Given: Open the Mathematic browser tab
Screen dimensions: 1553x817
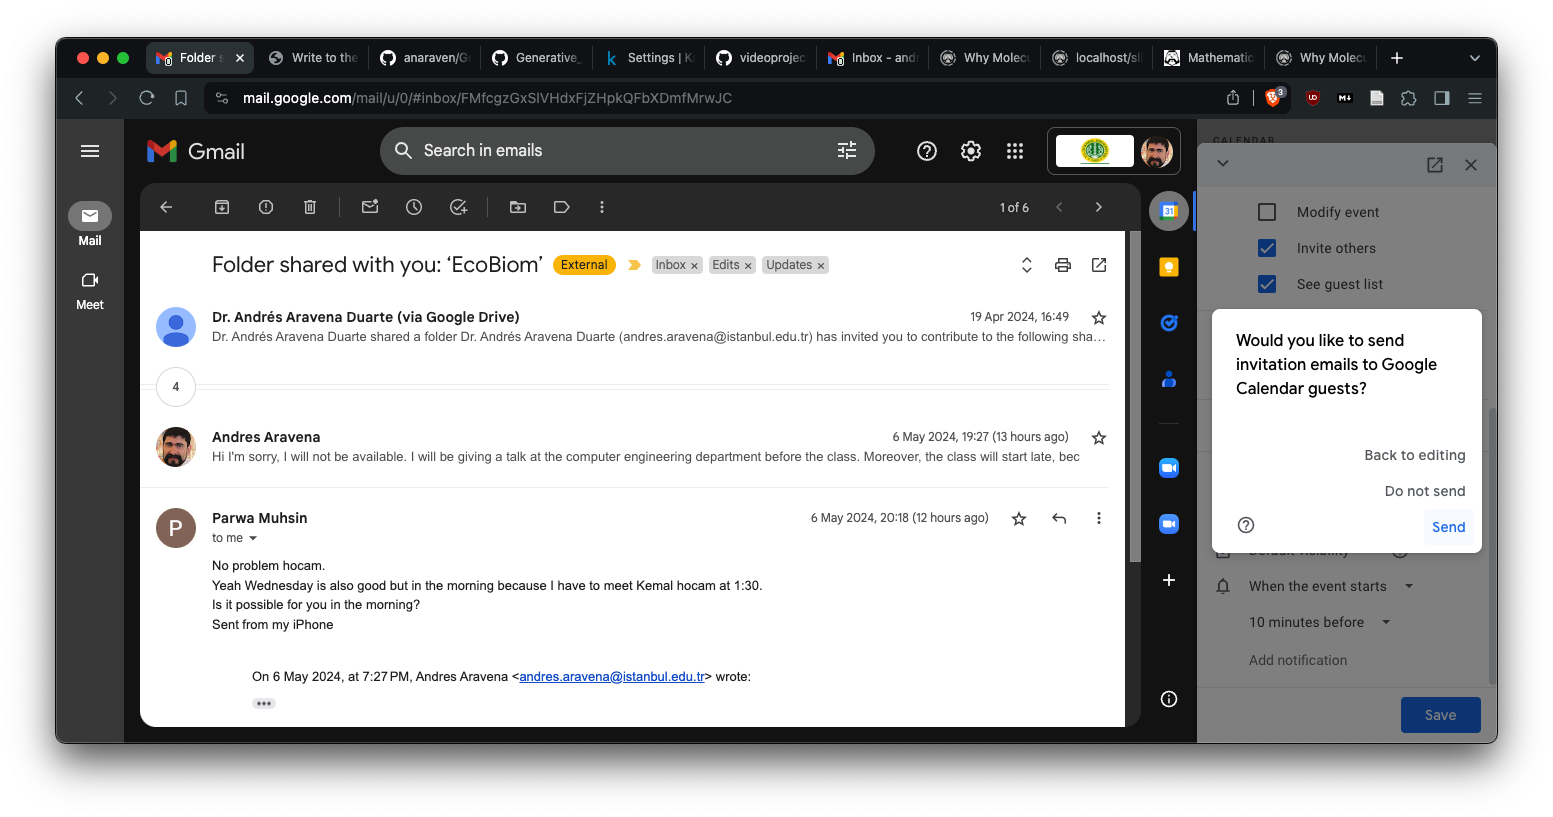Looking at the screenshot, I should (1208, 58).
